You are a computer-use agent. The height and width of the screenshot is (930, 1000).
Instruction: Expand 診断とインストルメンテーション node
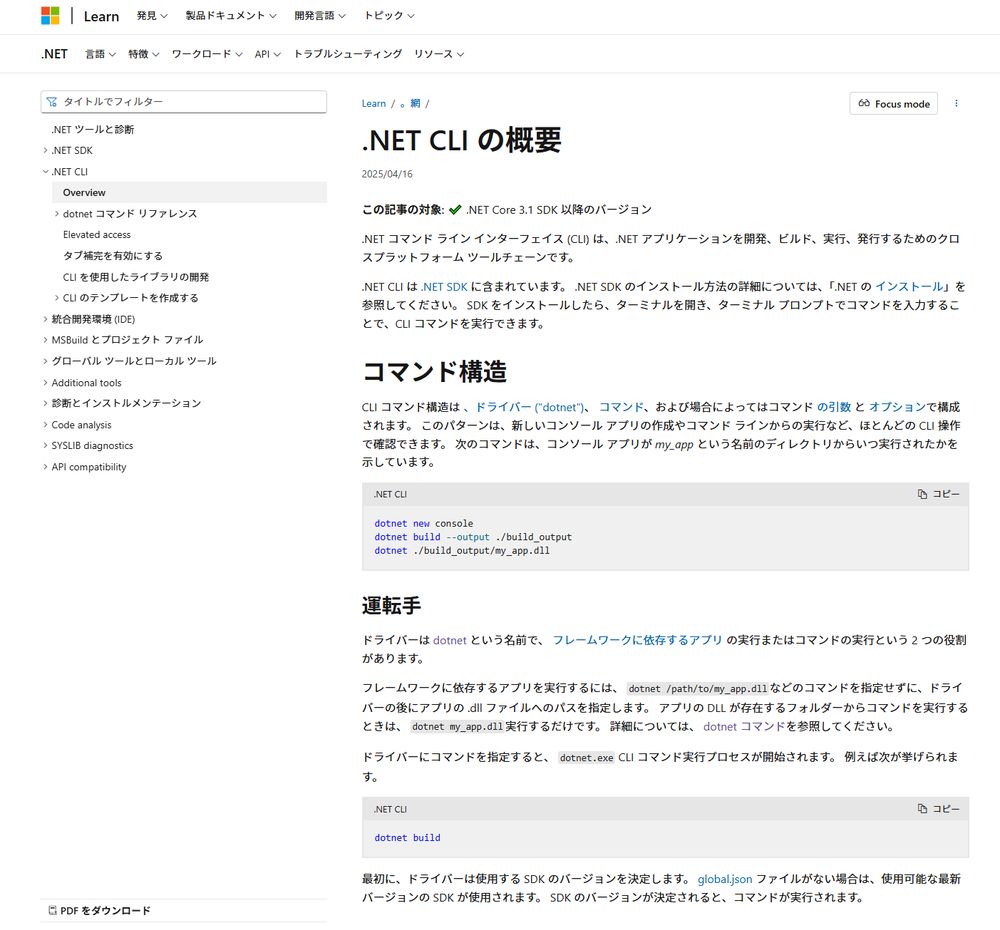point(45,403)
